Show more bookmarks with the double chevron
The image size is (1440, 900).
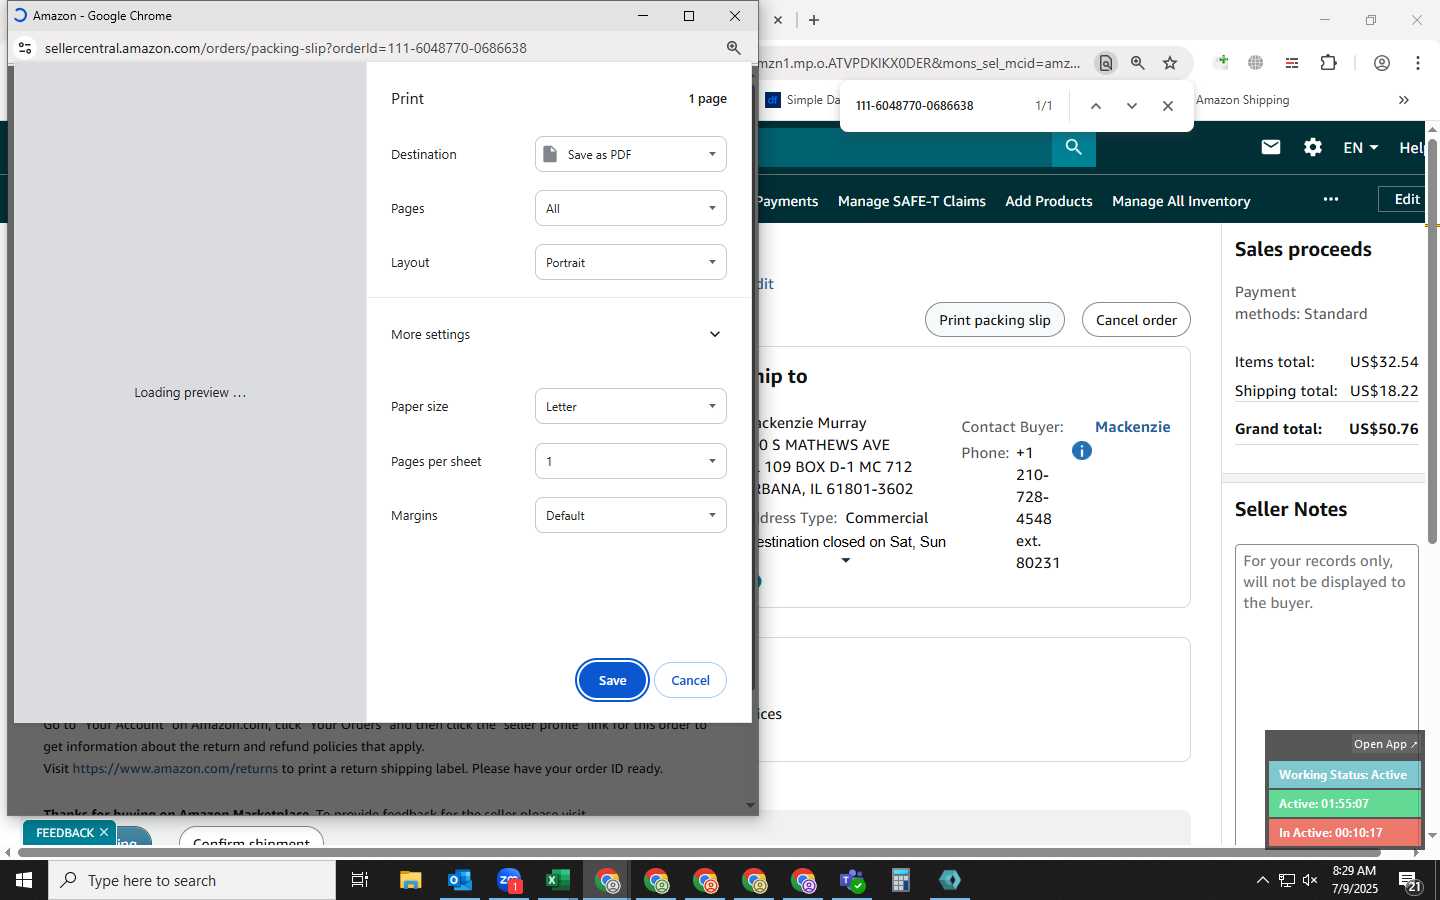[x=1404, y=100]
